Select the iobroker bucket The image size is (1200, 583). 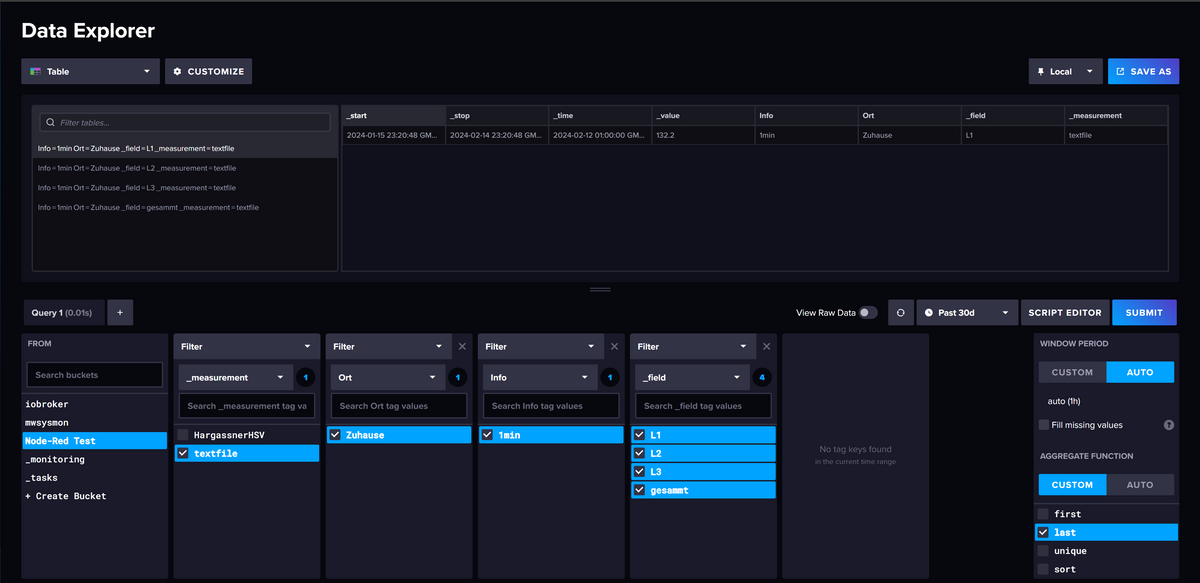95,404
